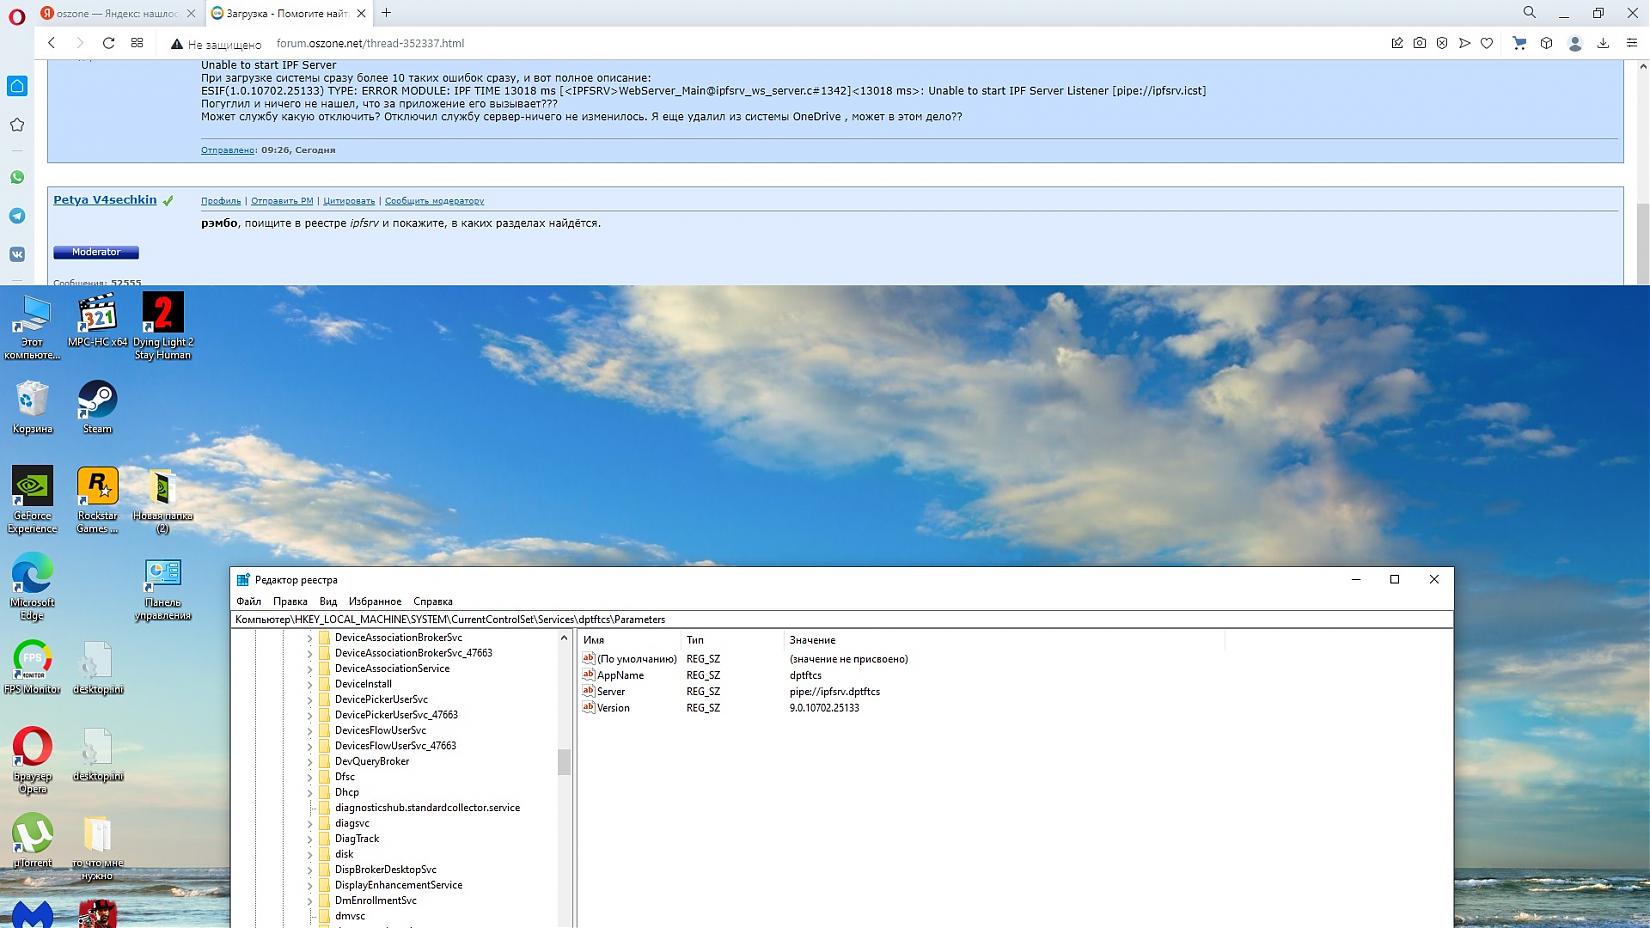
Task: Expand the DeviceInstall registry key
Action: click(310, 684)
